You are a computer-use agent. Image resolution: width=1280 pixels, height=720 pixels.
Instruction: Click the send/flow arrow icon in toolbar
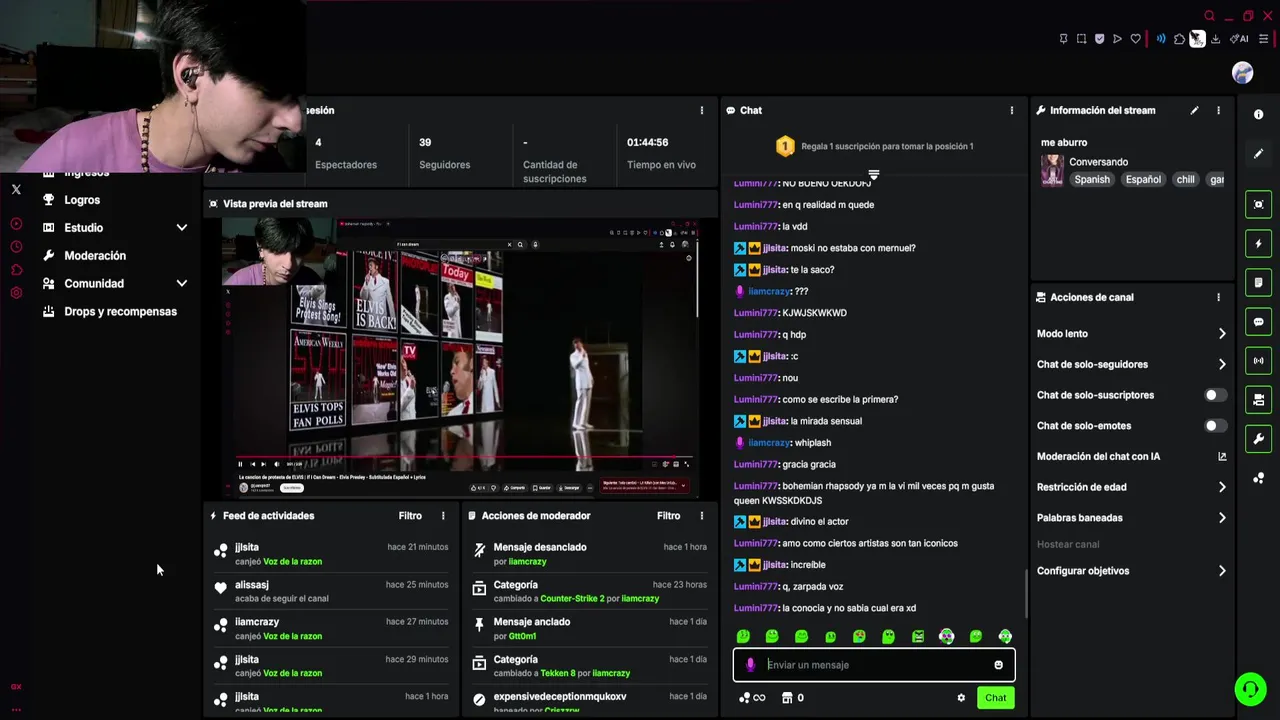click(1117, 39)
